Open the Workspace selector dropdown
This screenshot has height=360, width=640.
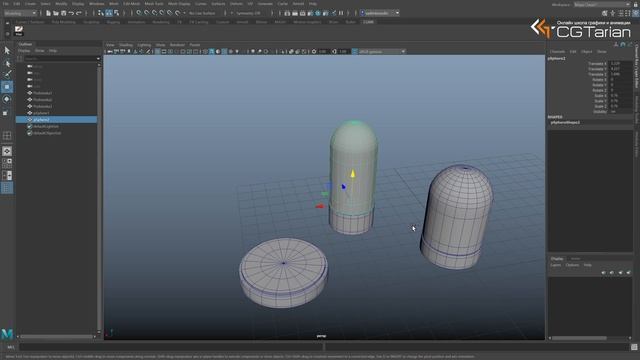click(602, 4)
